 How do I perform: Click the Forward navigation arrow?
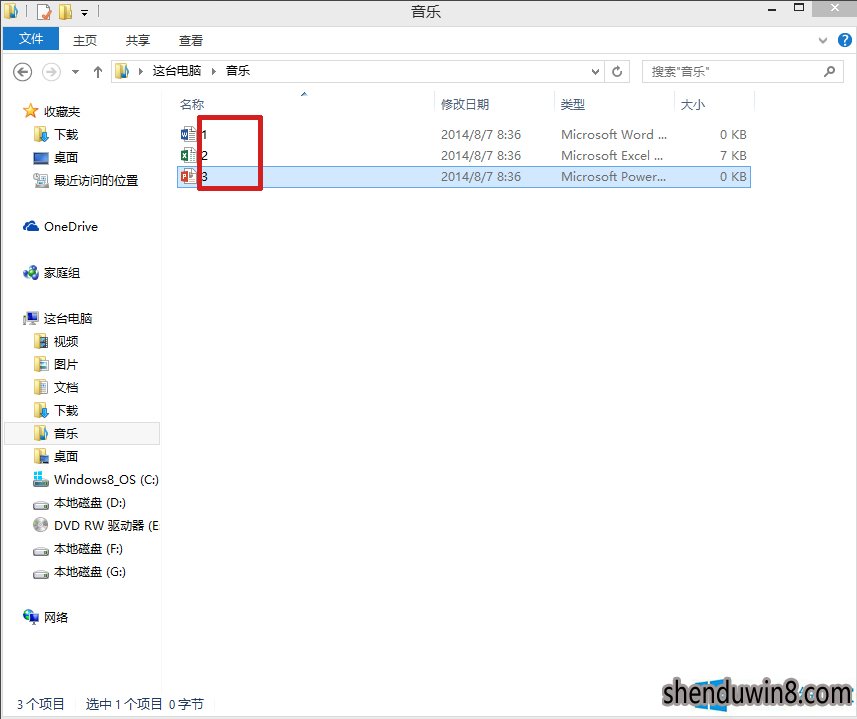(51, 72)
